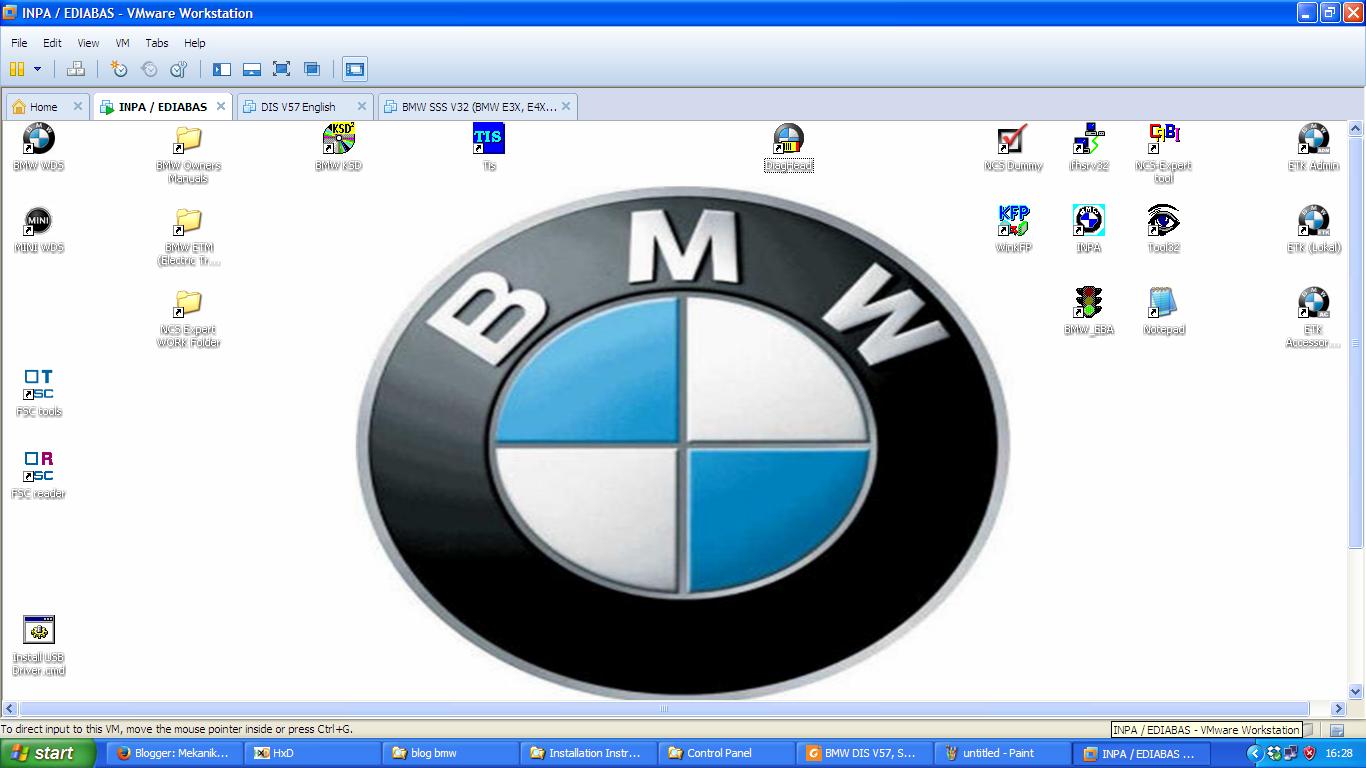This screenshot has width=1366, height=768.
Task: Launch the BMW_EBA traffic light icon
Action: 1088,311
